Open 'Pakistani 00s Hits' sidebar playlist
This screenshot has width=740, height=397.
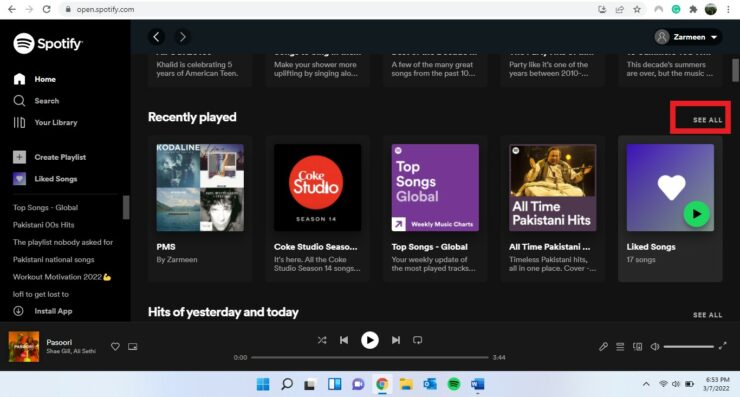(x=43, y=225)
